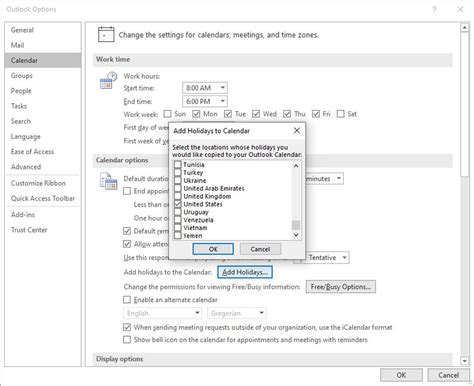
Task: Check the Yemen holidays checkbox
Action: pos(178,236)
